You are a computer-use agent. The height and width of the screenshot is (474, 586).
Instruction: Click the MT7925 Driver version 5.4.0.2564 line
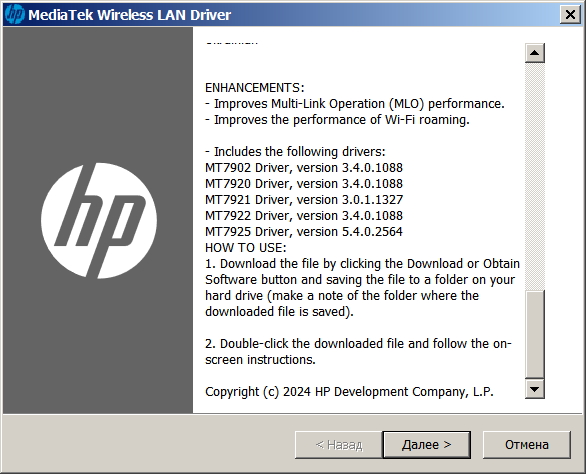304,232
